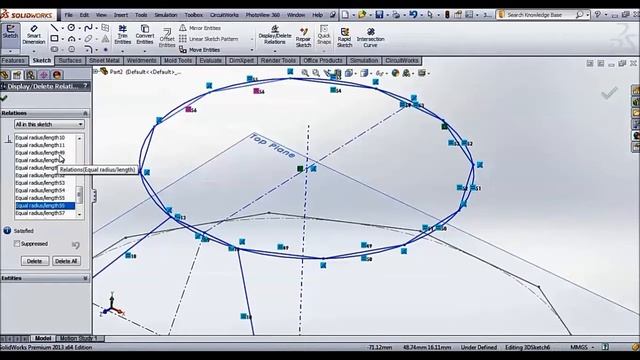Click the Repair Sketch tool

tap(303, 38)
